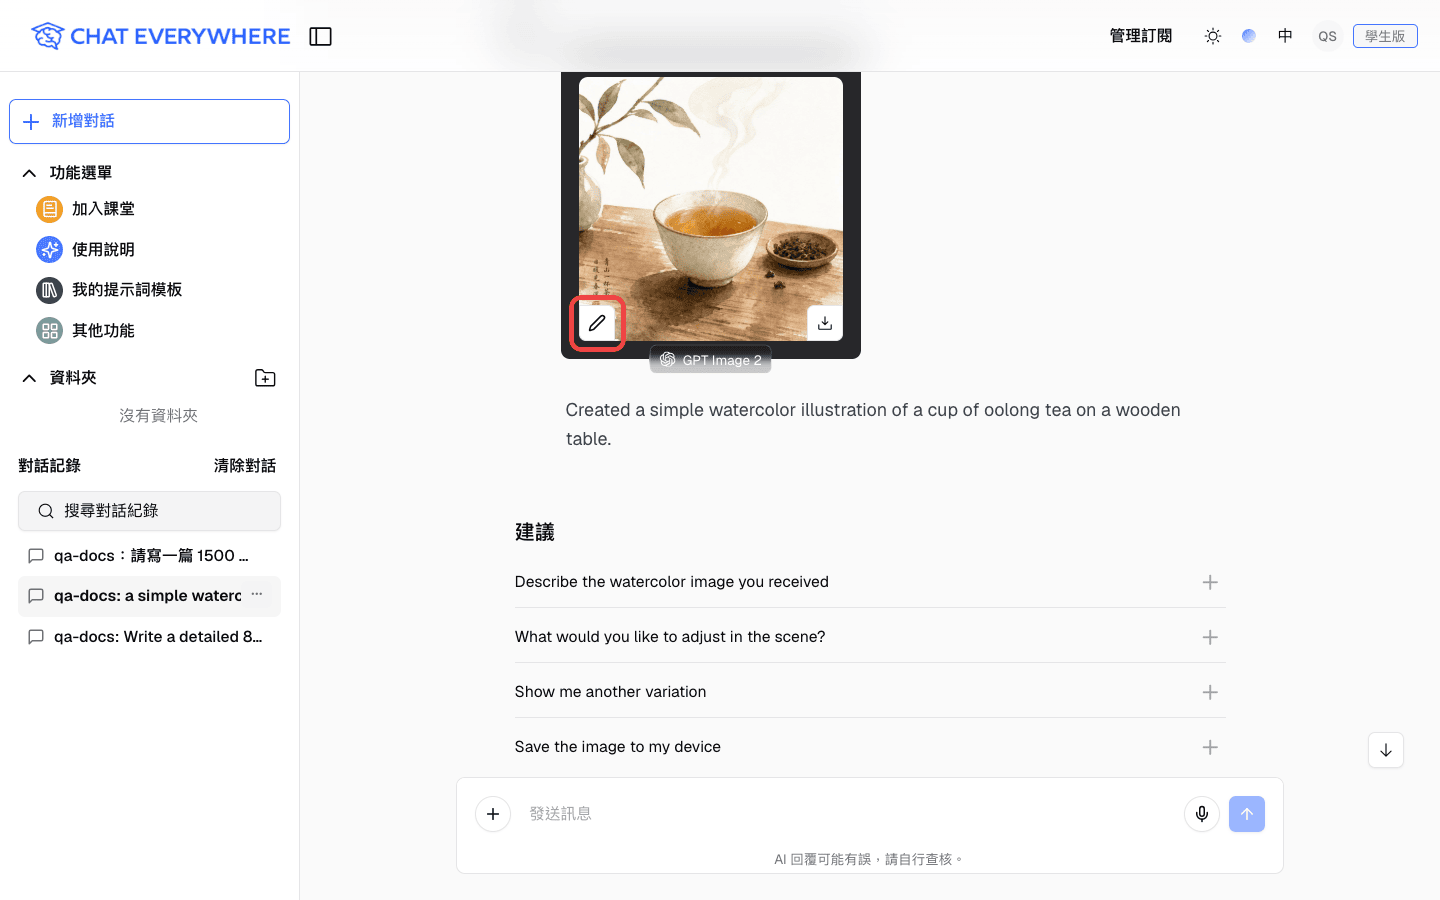Open 管理訂閱 subscription management

click(x=1141, y=36)
